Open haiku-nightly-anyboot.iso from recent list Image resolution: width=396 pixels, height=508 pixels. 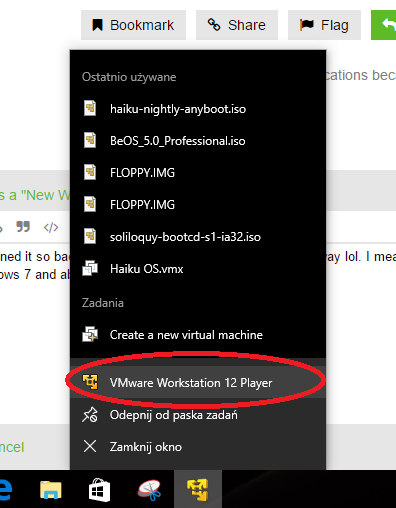tap(198, 109)
